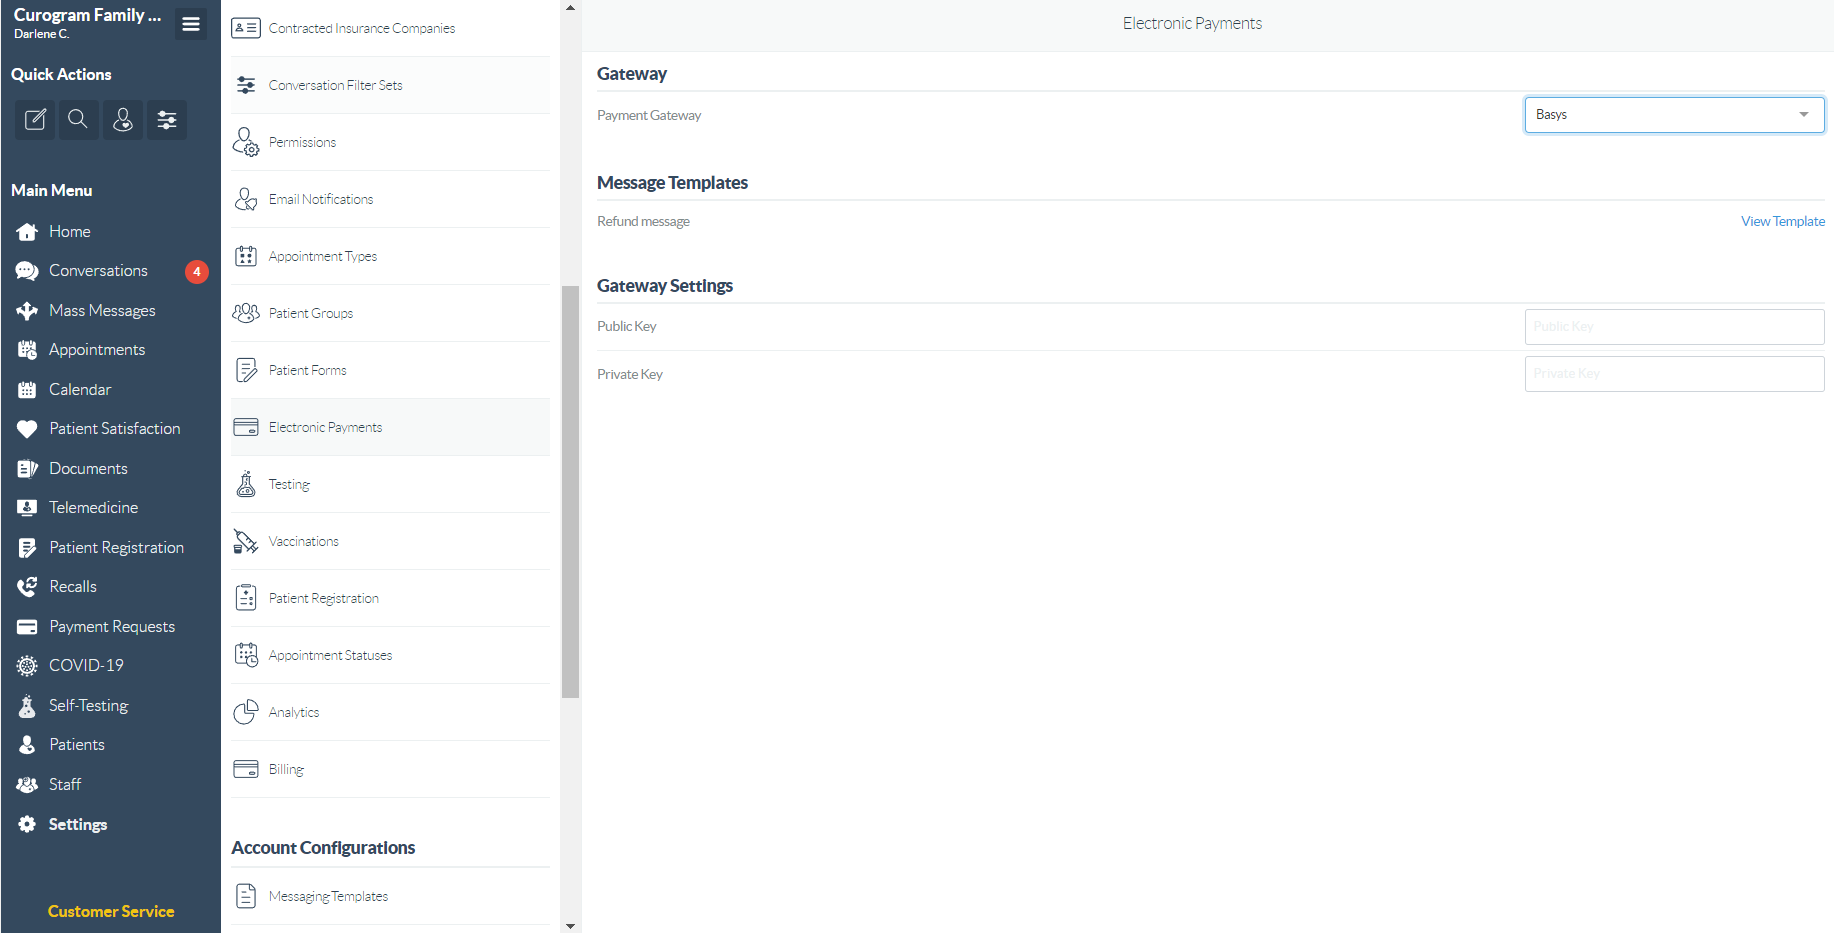Open Conversations from the main menu
The image size is (1834, 933).
[98, 271]
